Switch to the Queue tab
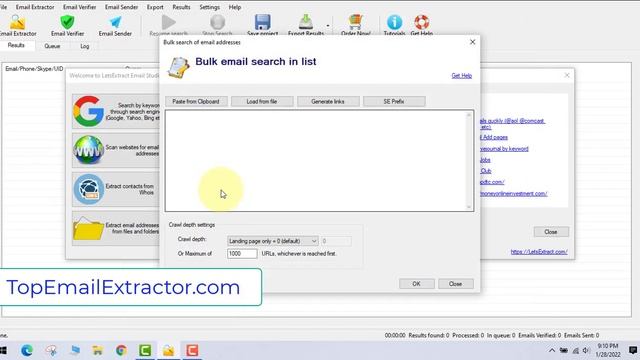640x360 pixels. coord(52,46)
